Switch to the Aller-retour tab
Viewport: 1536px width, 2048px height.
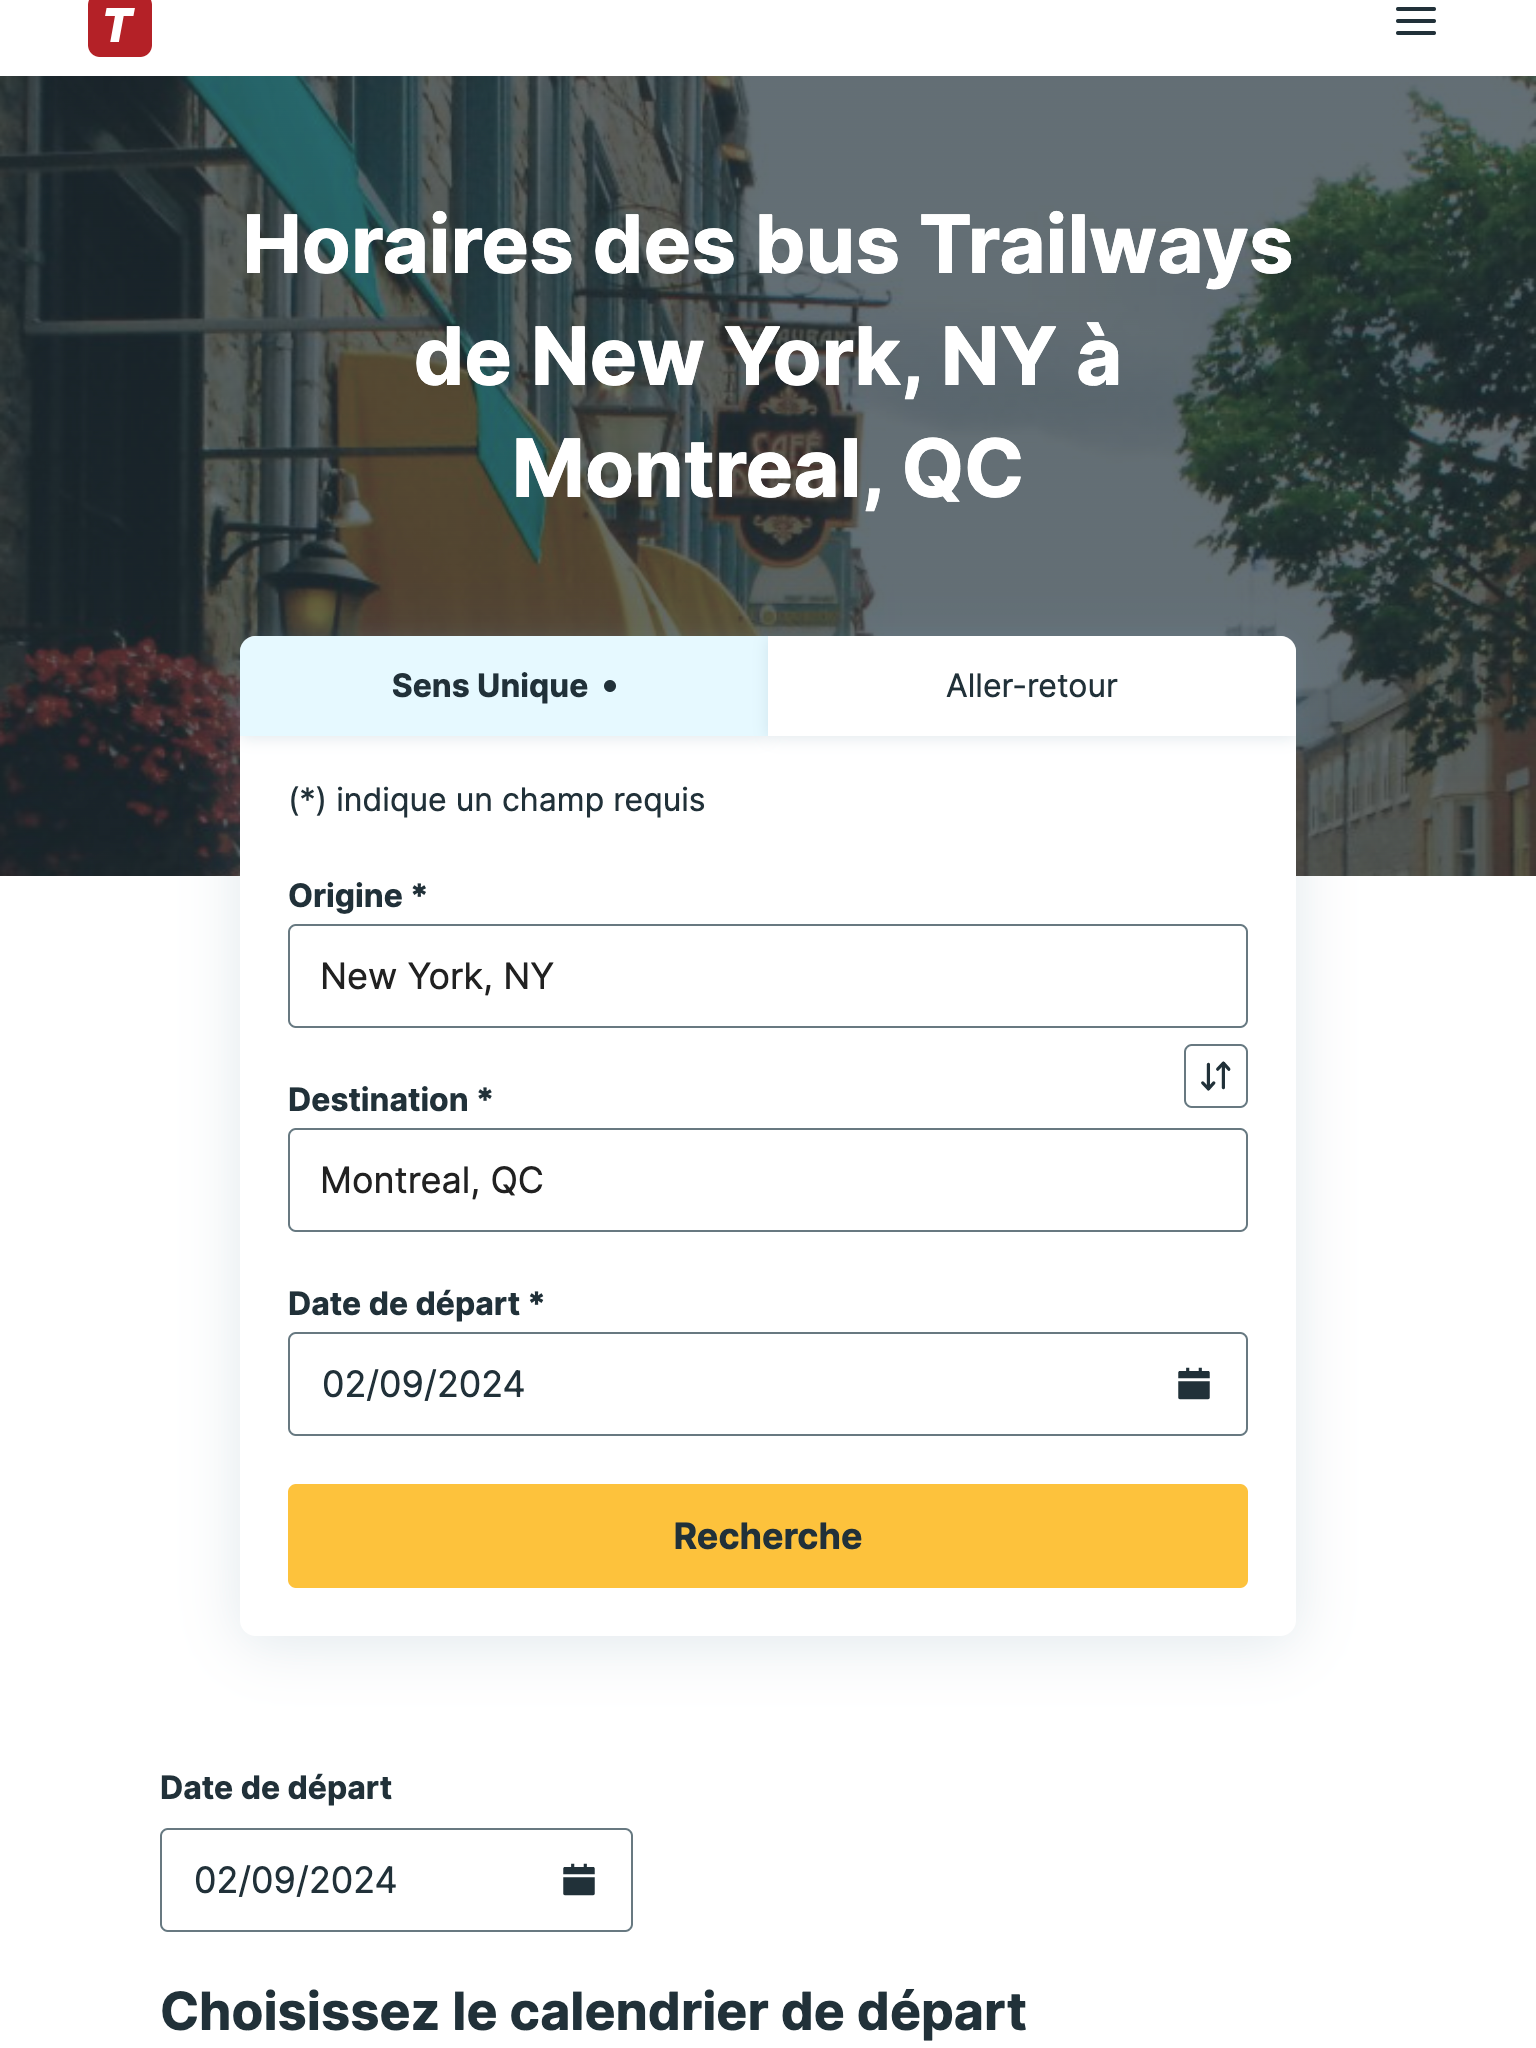[1032, 686]
